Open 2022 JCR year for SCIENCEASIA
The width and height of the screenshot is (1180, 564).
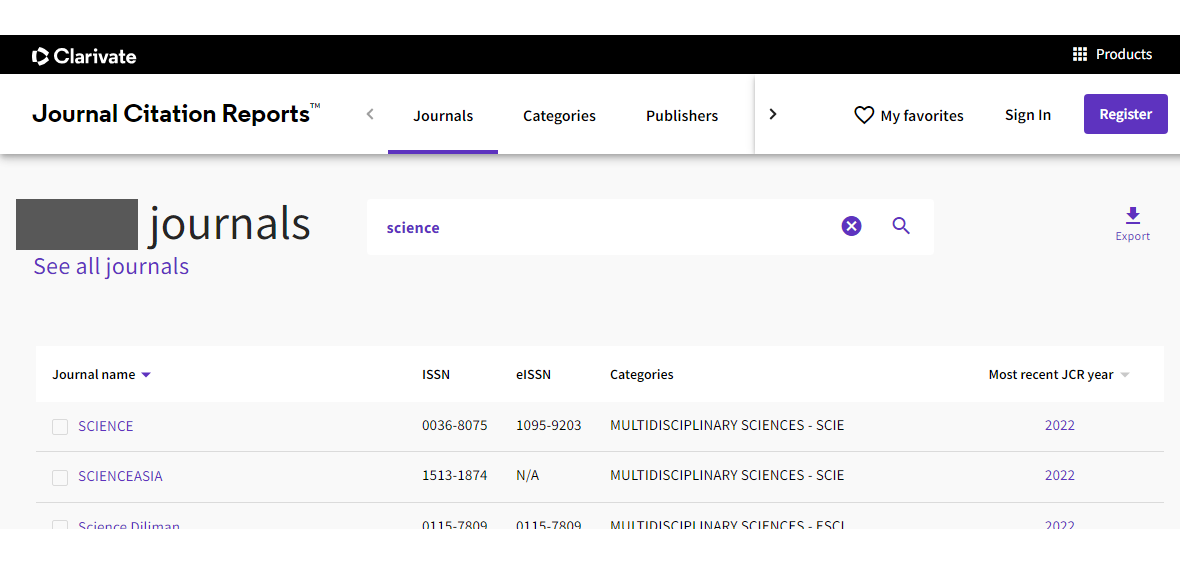(x=1060, y=476)
